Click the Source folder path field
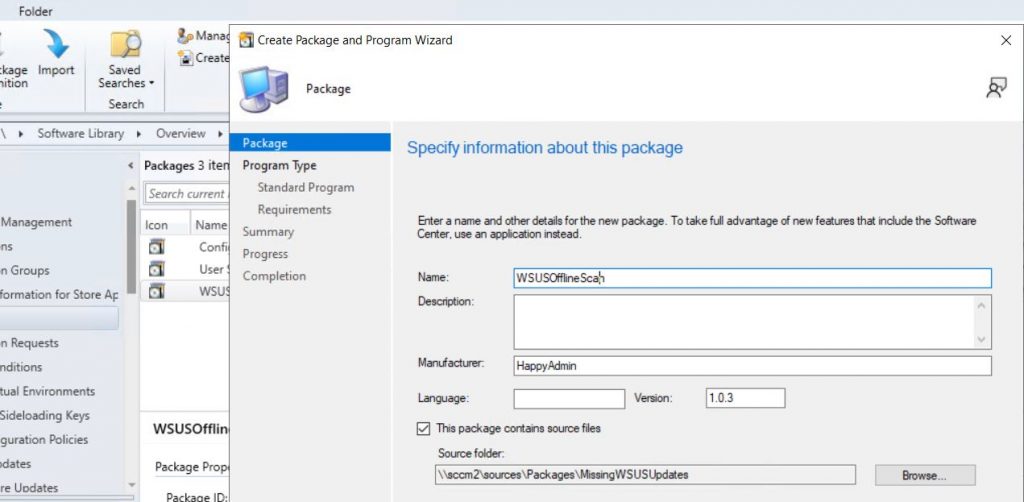The width and height of the screenshot is (1024, 502). (645, 475)
